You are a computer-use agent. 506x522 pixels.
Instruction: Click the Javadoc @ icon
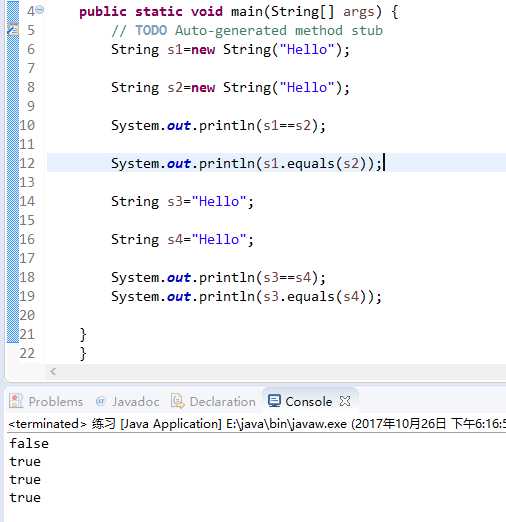100,401
